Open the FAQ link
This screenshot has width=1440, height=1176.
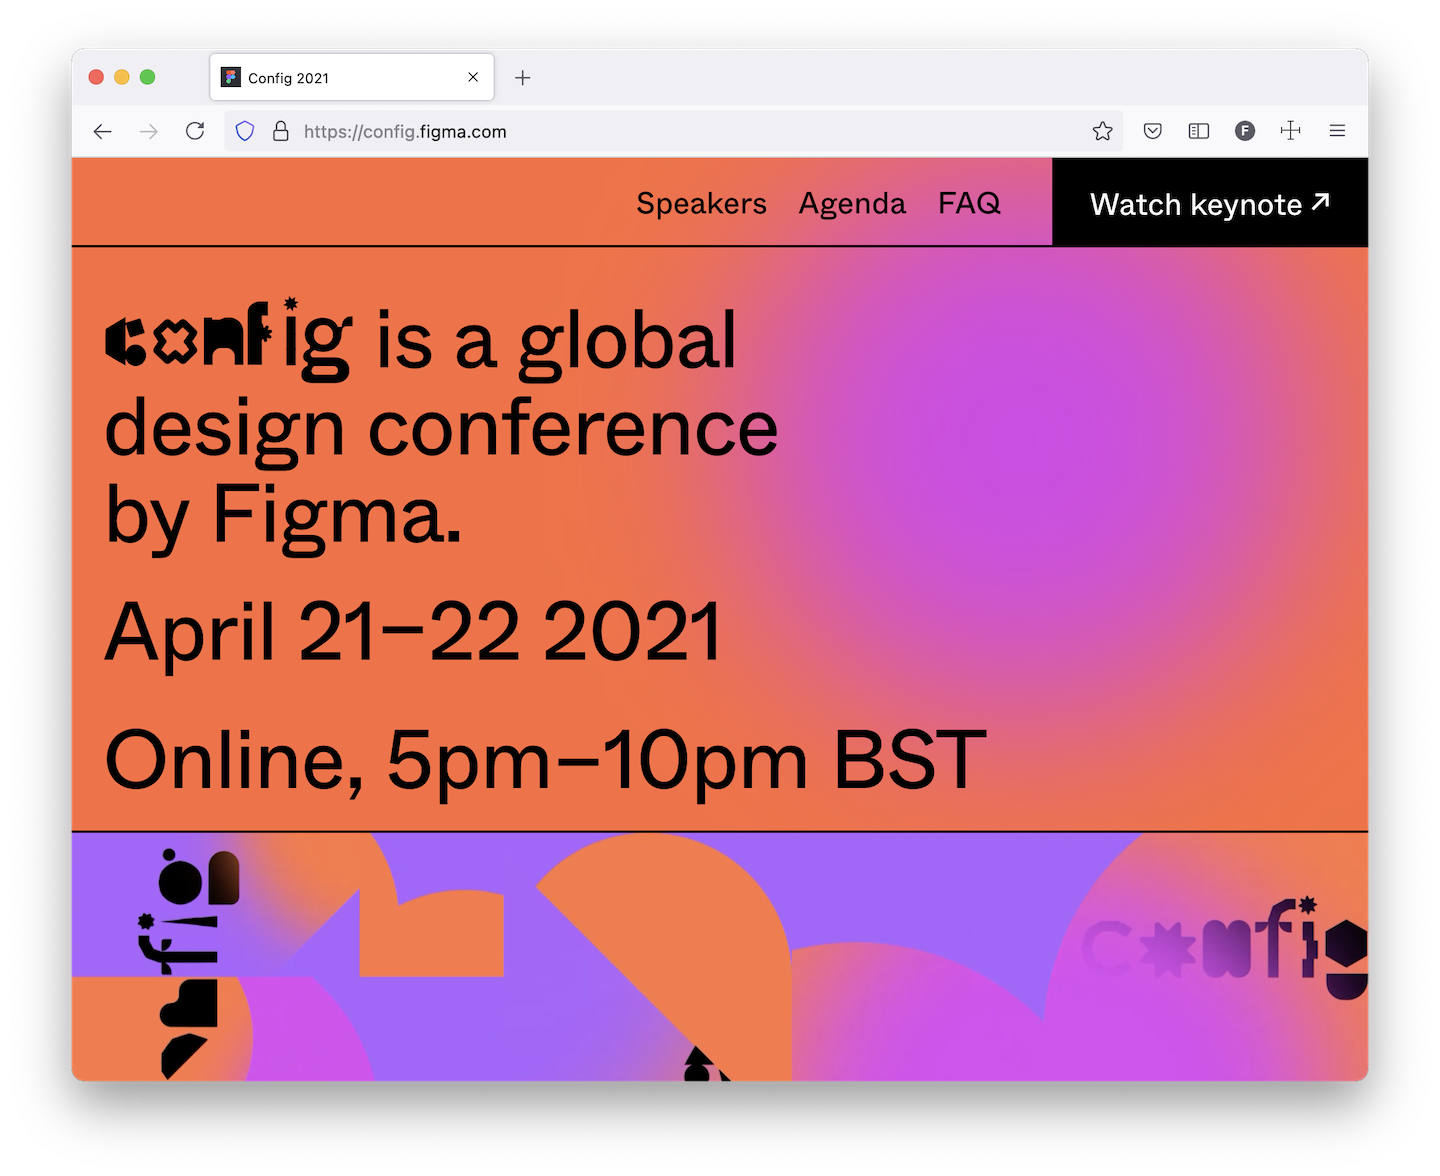(969, 203)
